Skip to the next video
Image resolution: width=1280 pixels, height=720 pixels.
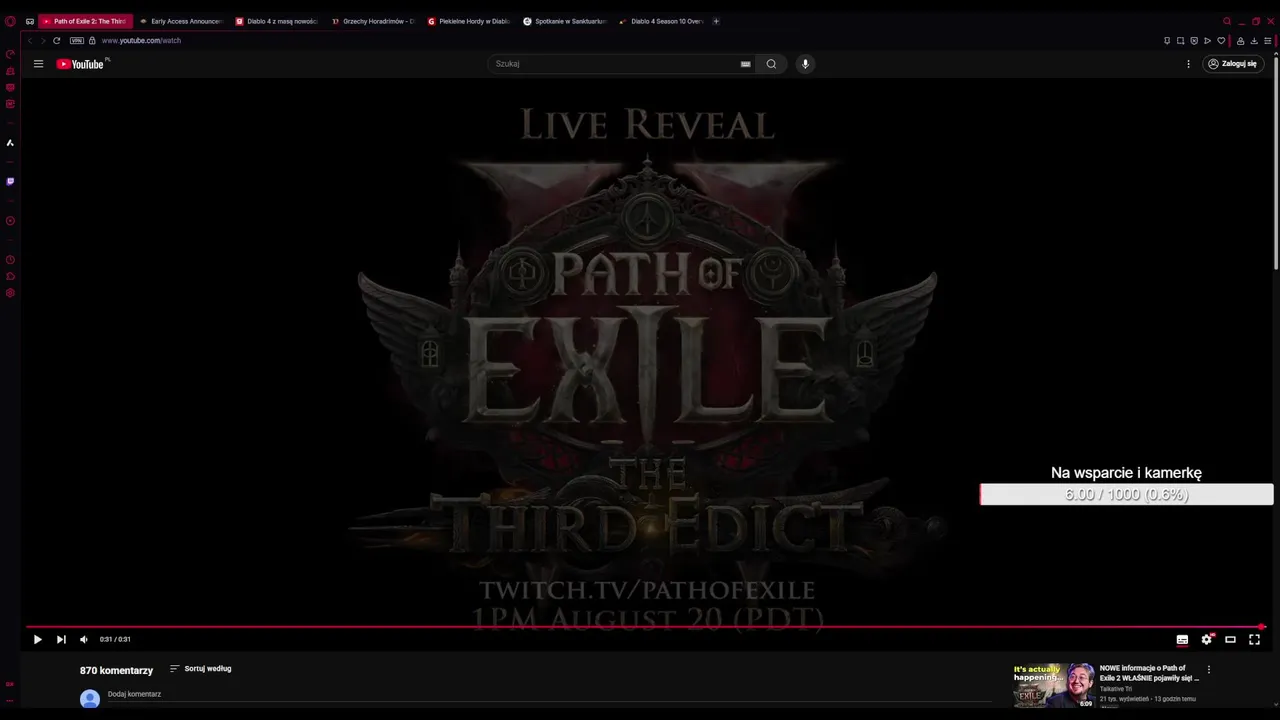(60, 640)
